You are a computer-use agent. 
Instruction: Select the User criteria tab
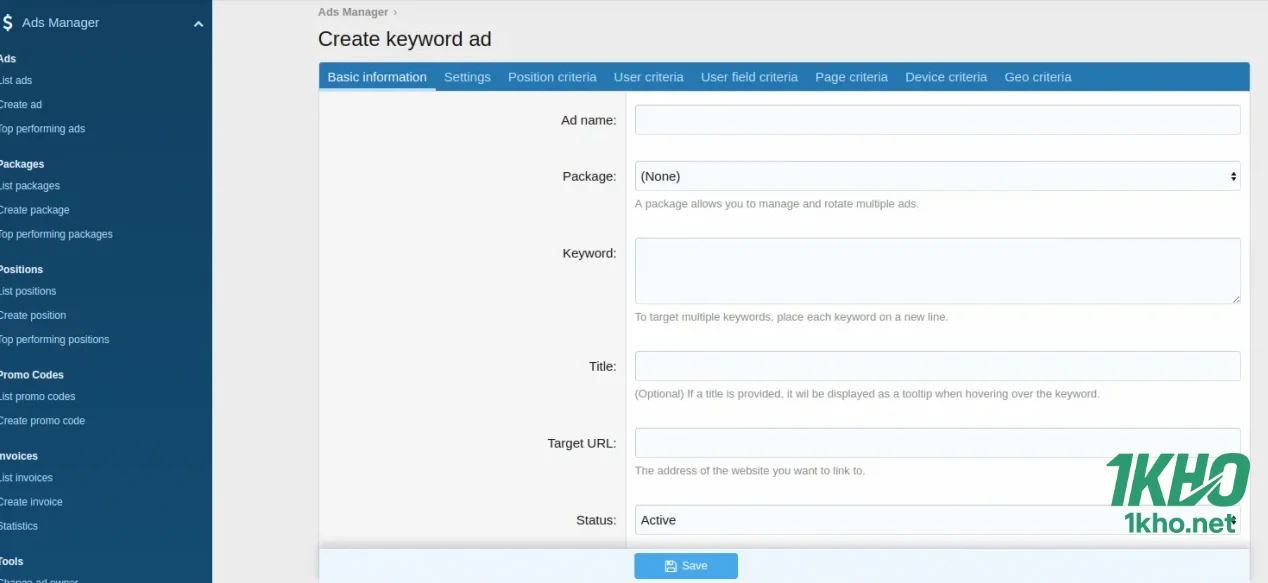pos(648,77)
